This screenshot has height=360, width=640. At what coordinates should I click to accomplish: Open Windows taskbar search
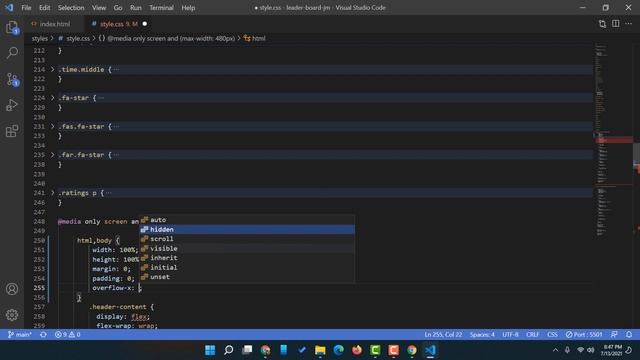click(x=229, y=350)
